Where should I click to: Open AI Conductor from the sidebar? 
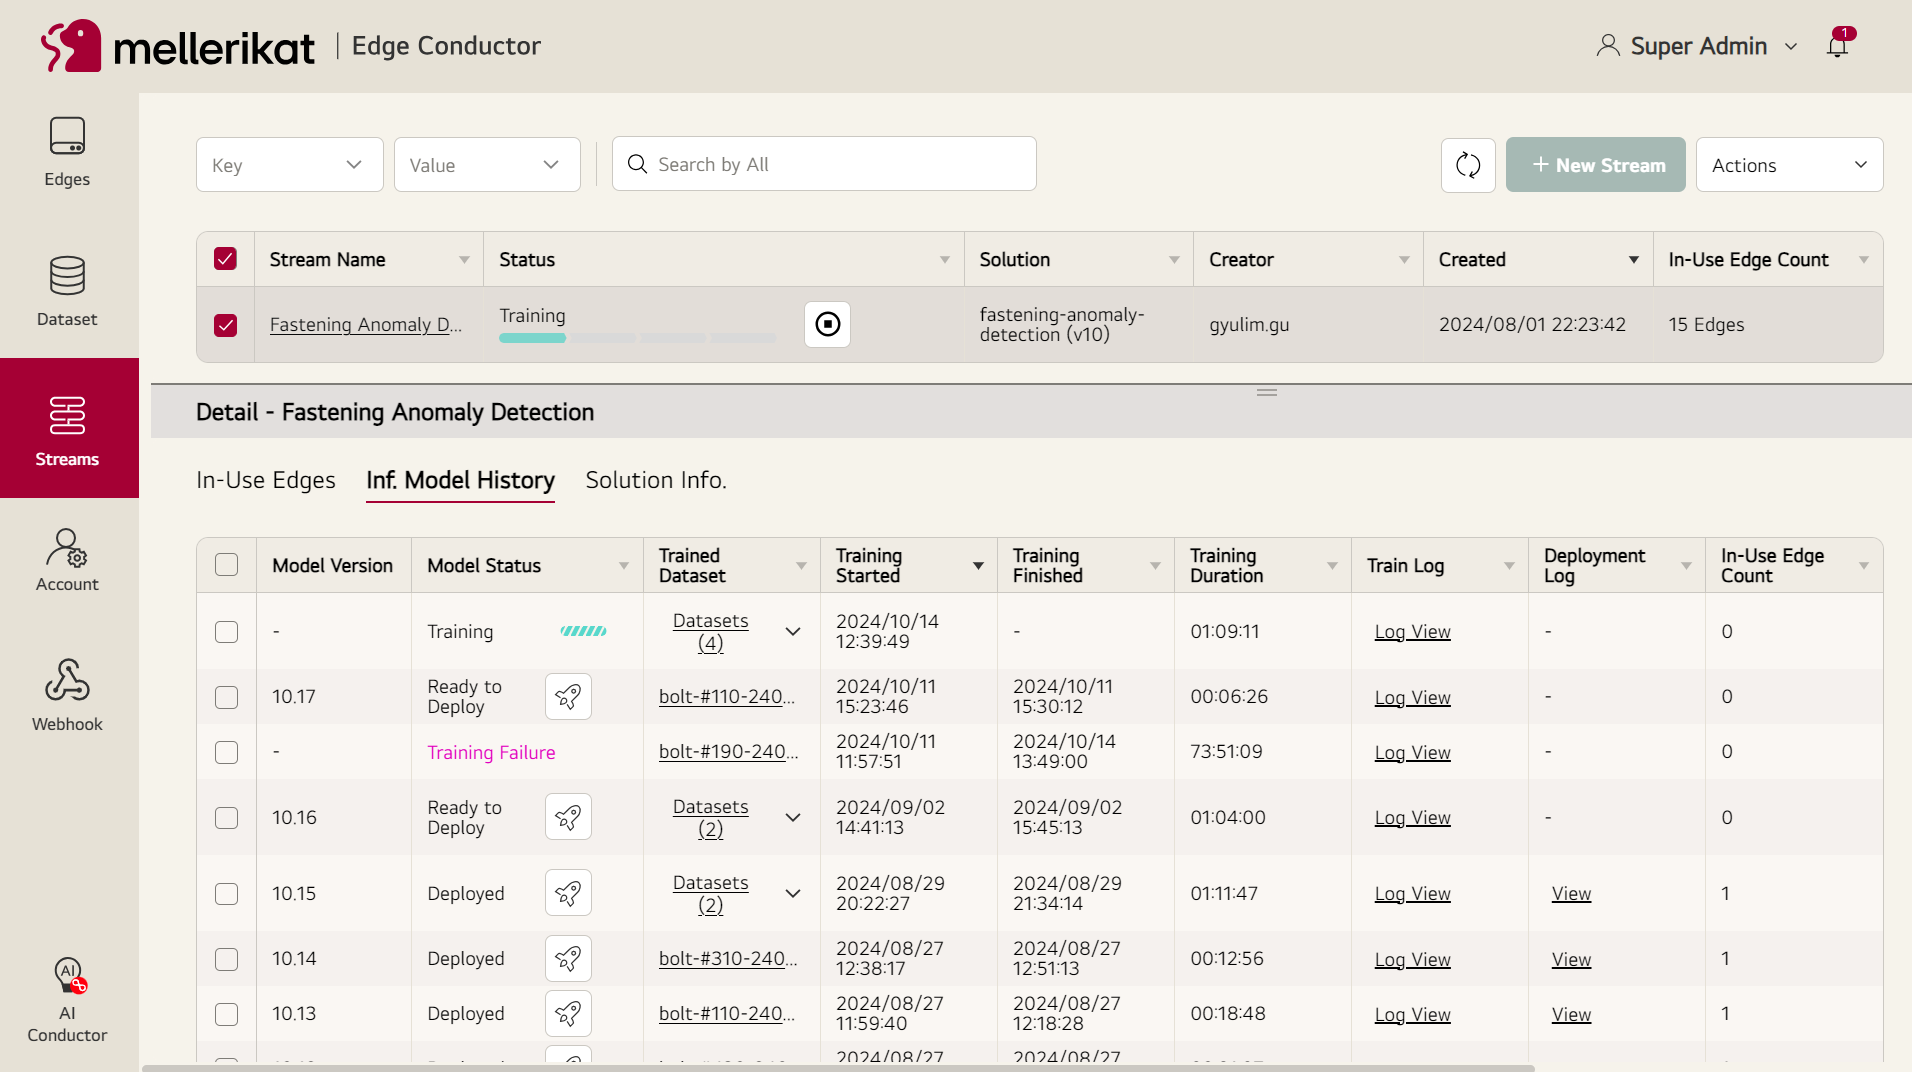pyautogui.click(x=67, y=1000)
